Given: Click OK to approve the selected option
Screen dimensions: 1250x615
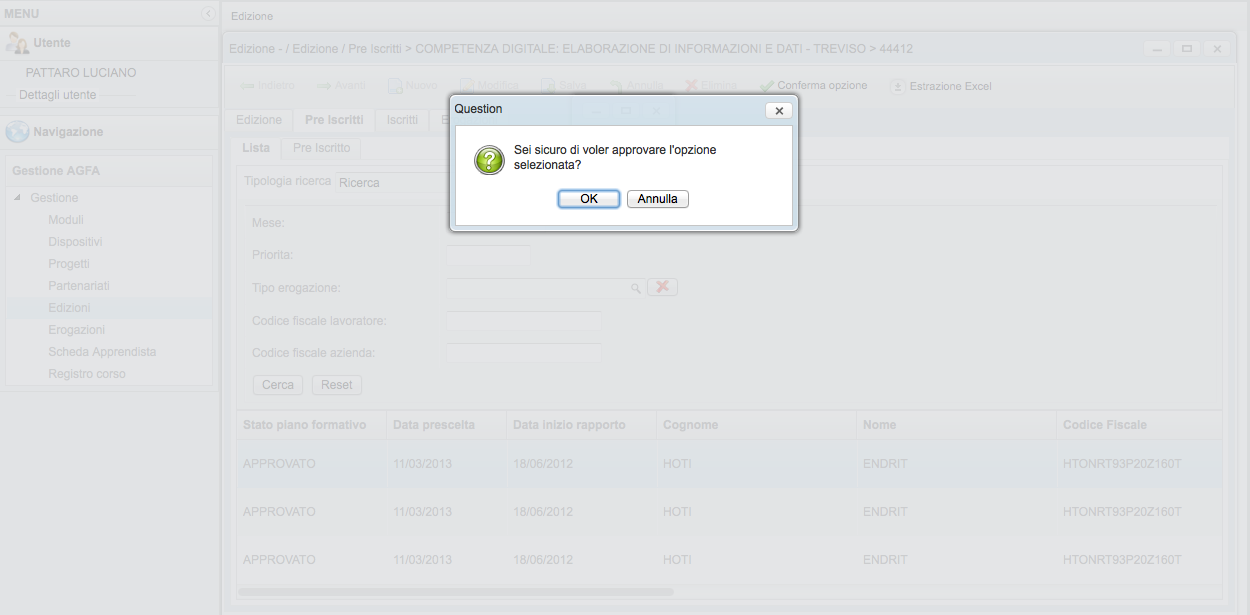Looking at the screenshot, I should [588, 199].
